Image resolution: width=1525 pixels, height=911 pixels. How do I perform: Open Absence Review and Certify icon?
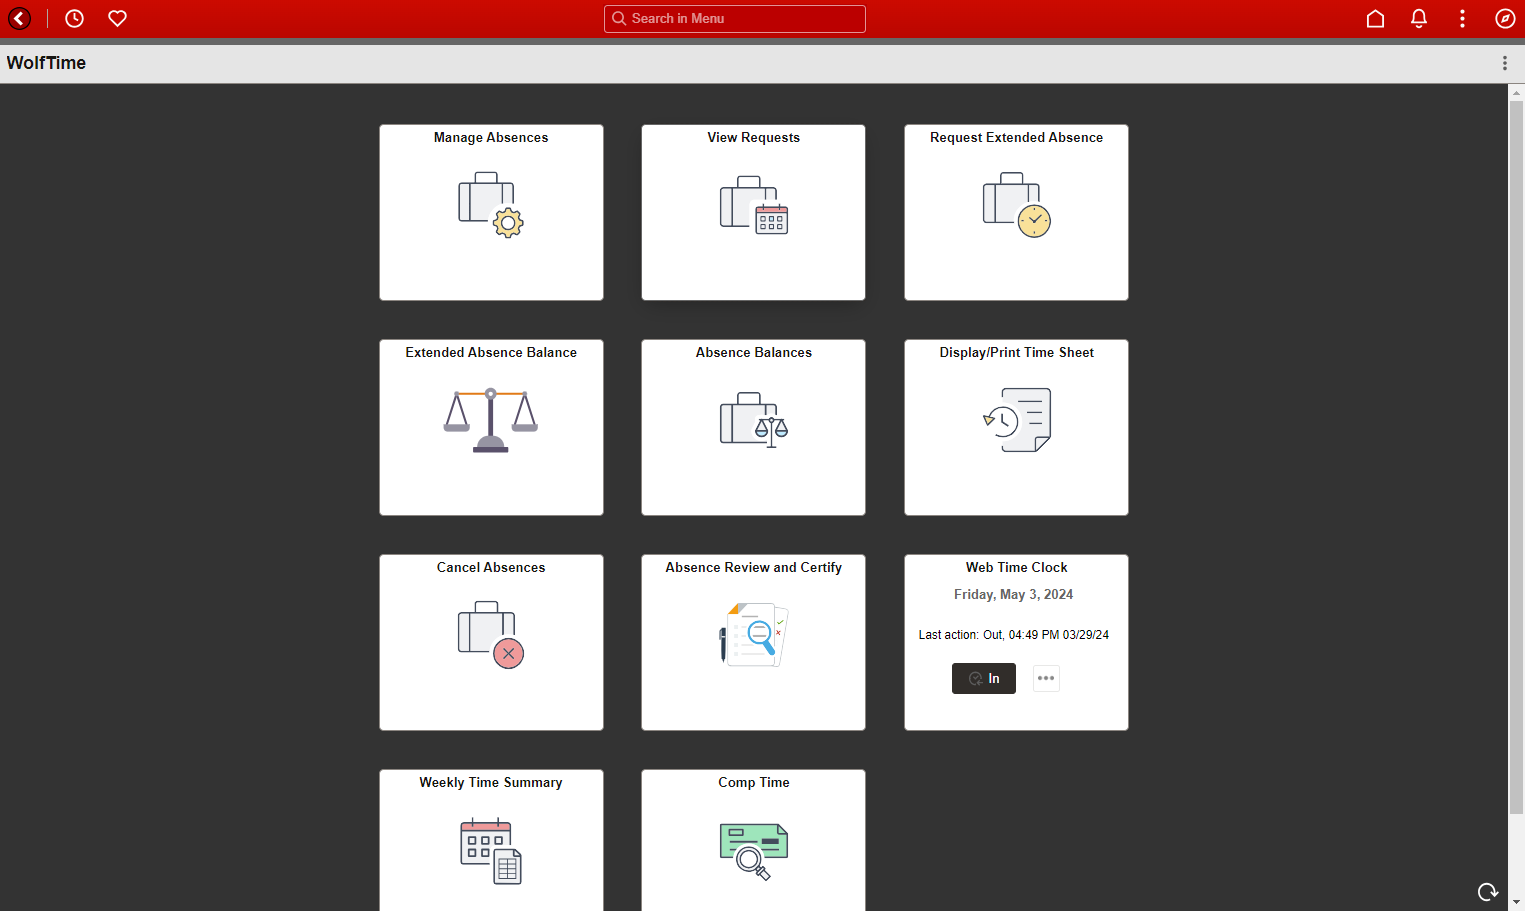[754, 635]
